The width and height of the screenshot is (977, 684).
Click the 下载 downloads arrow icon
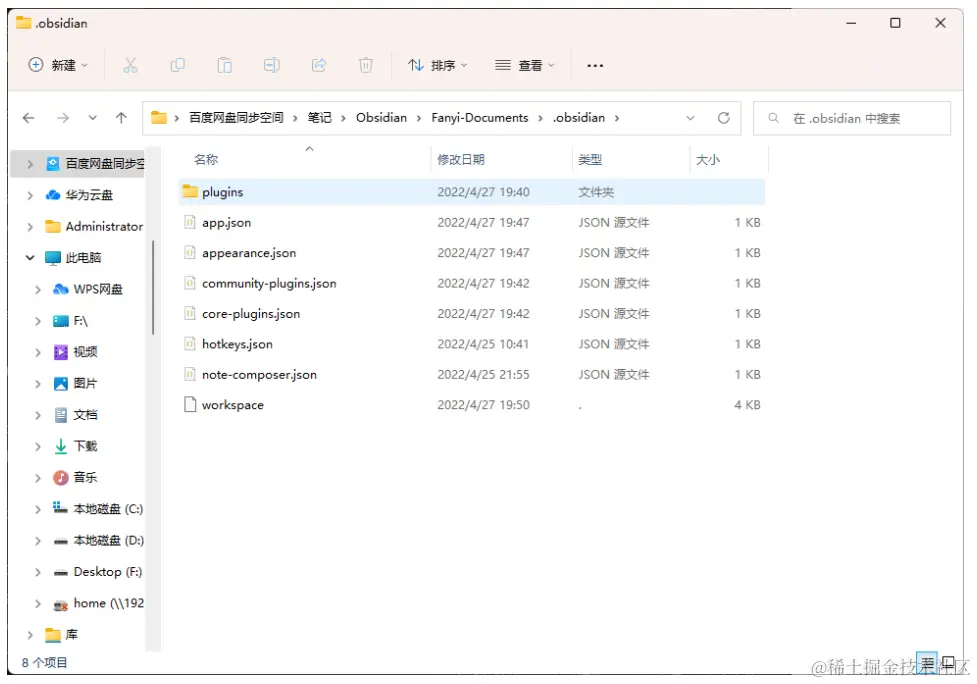pos(60,446)
